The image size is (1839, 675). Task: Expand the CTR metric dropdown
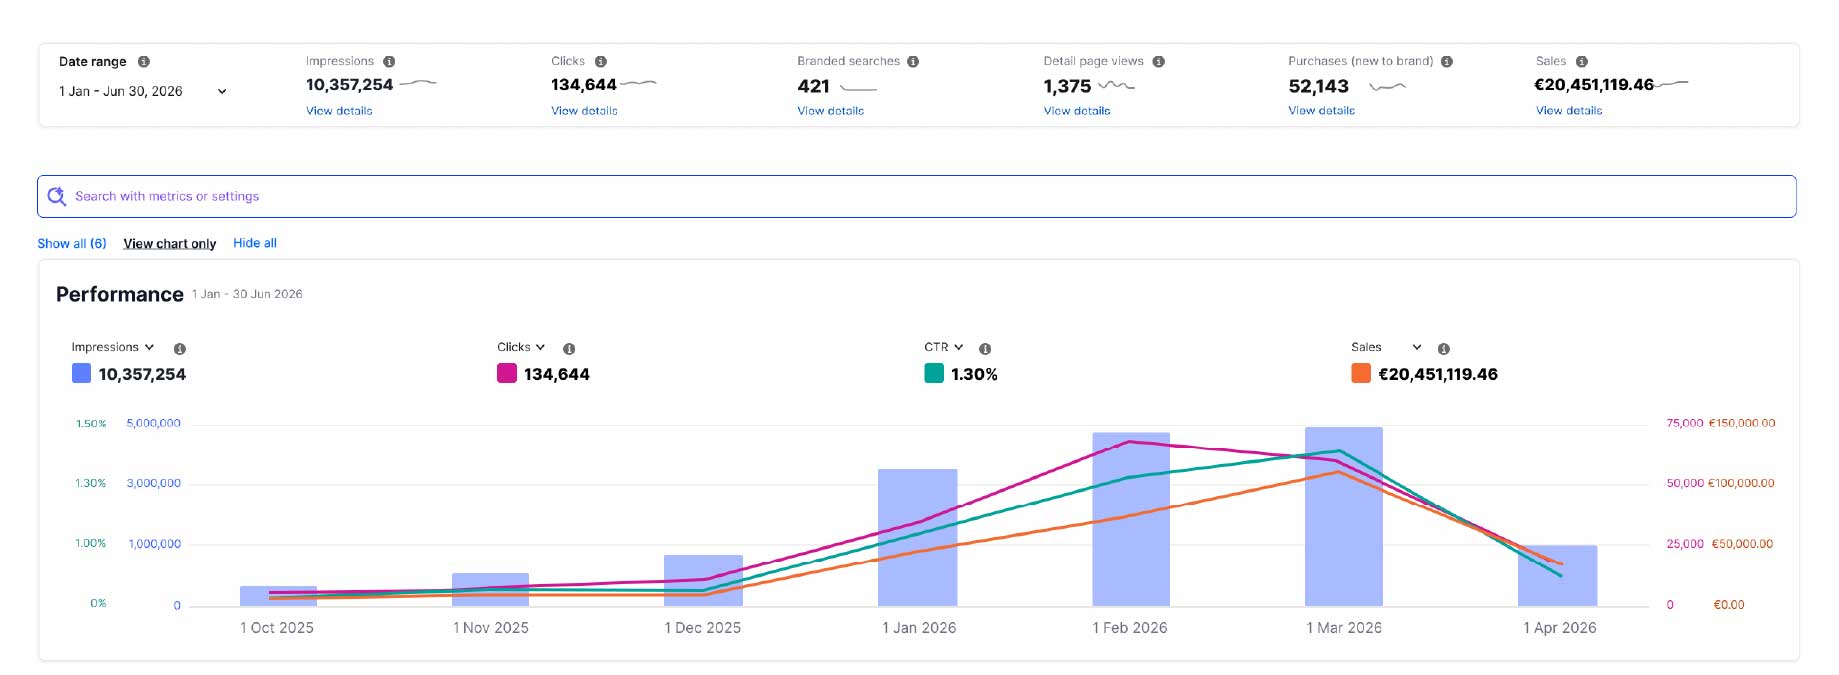pos(944,347)
